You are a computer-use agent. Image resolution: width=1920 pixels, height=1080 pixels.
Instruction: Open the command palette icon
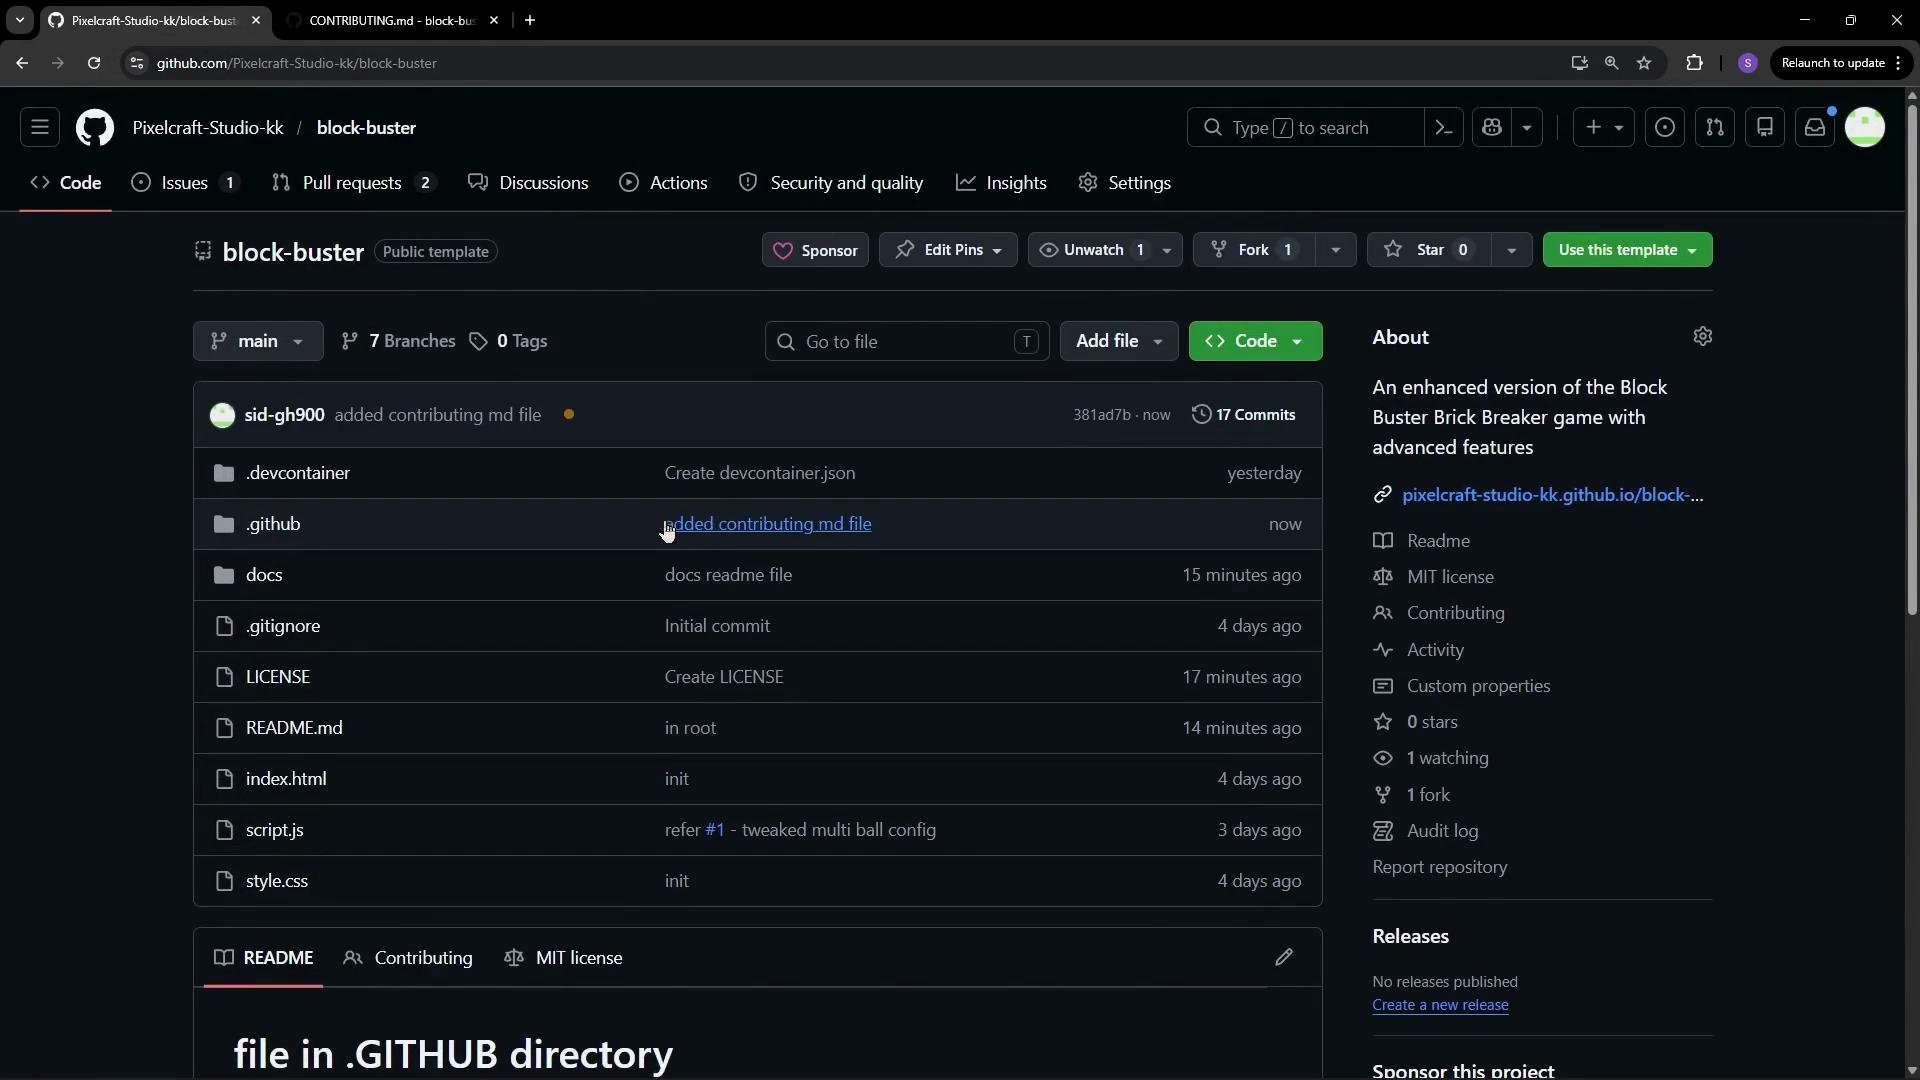point(1443,127)
